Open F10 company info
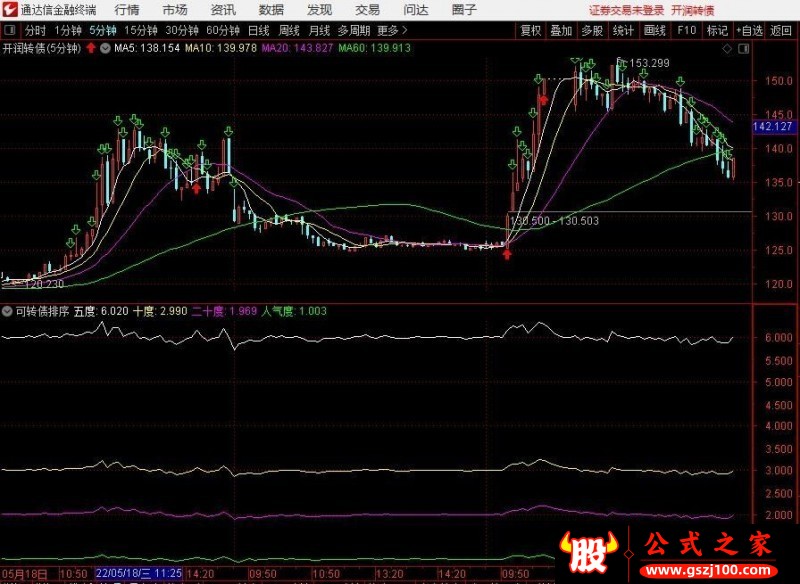Viewport: 800px width, 584px height. coord(686,30)
